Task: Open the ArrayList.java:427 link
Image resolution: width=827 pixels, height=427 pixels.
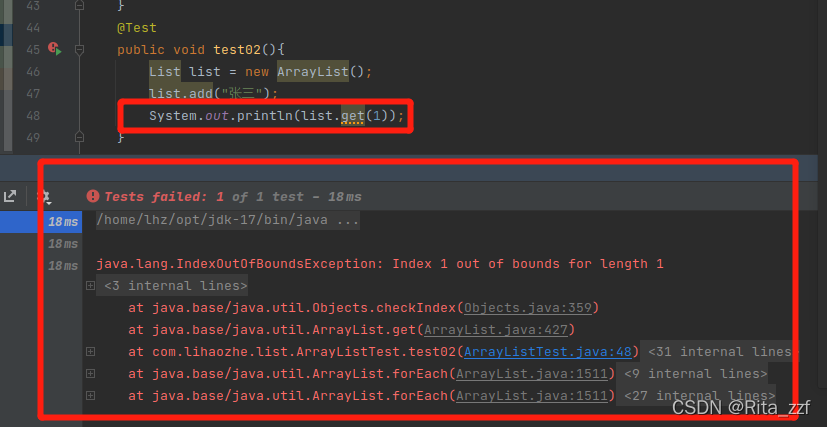Action: [496, 329]
